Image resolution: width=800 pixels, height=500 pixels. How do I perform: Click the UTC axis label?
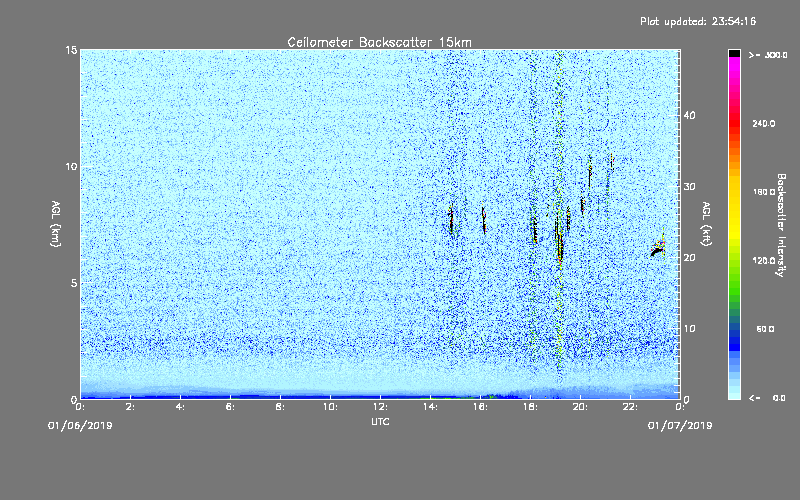(380, 421)
